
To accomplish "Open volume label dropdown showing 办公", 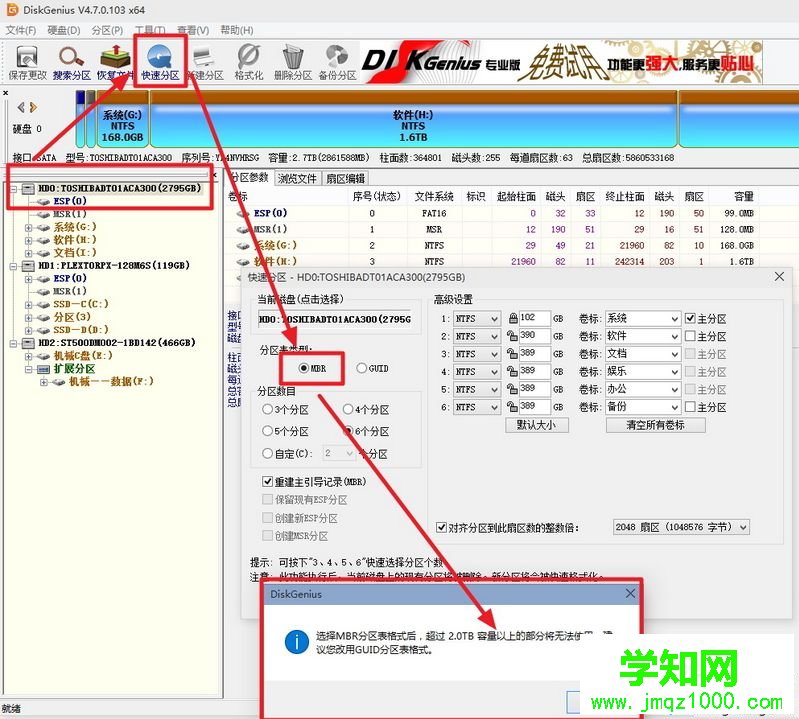I will click(x=643, y=389).
